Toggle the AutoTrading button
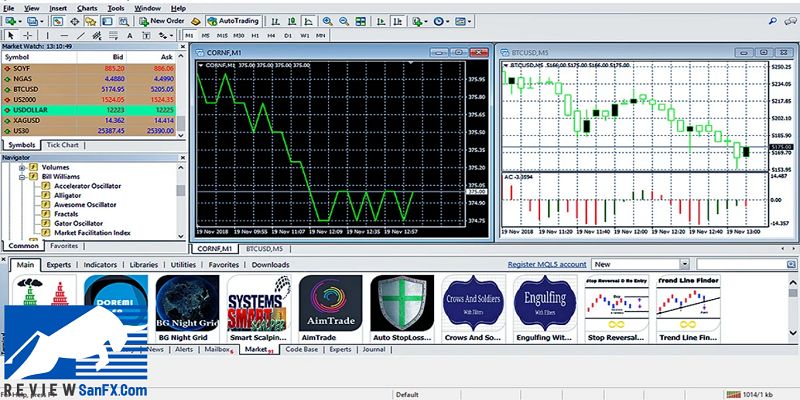Image resolution: width=800 pixels, height=400 pixels. coord(233,21)
